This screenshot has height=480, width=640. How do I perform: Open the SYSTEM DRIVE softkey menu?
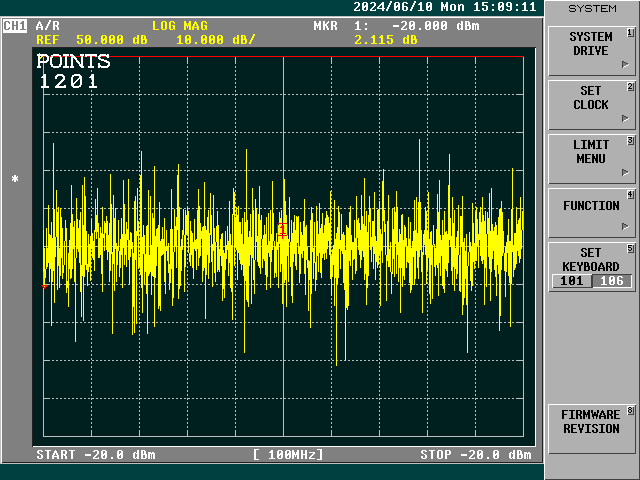tap(590, 44)
